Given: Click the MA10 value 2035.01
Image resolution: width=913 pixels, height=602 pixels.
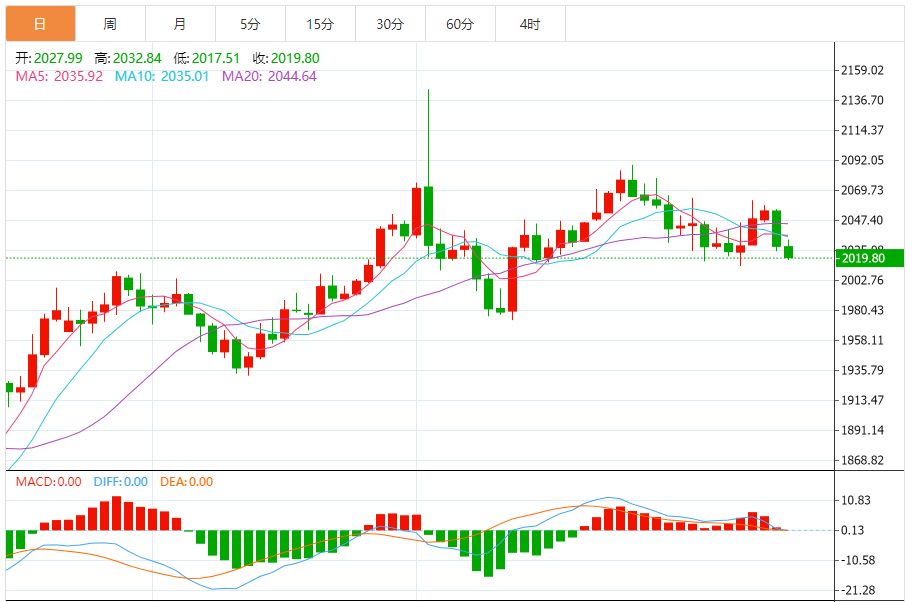Looking at the screenshot, I should point(185,76).
